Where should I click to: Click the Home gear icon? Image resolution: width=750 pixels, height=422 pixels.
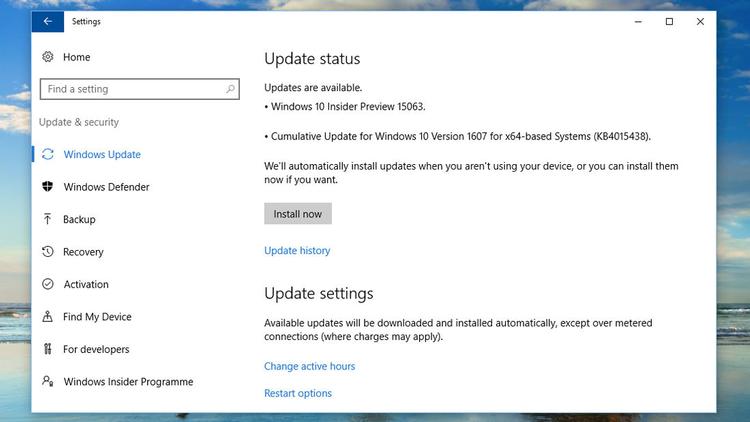tap(47, 57)
